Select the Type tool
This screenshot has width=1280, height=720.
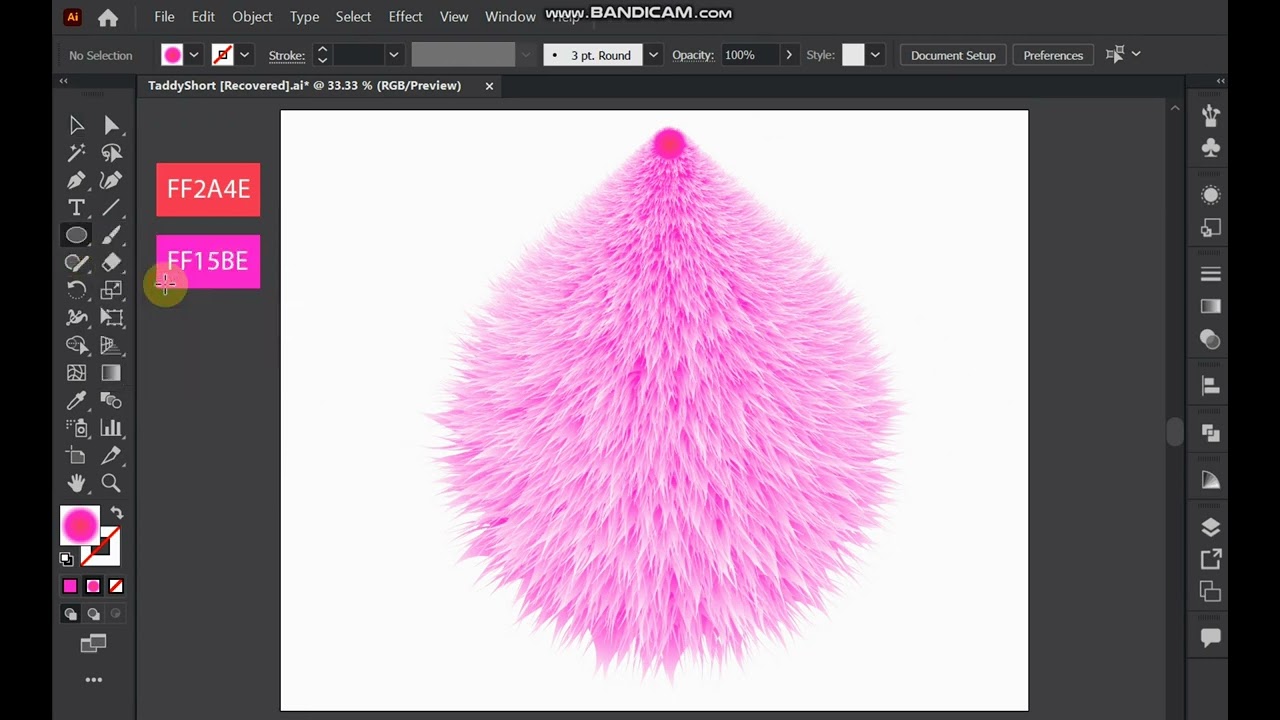point(76,207)
